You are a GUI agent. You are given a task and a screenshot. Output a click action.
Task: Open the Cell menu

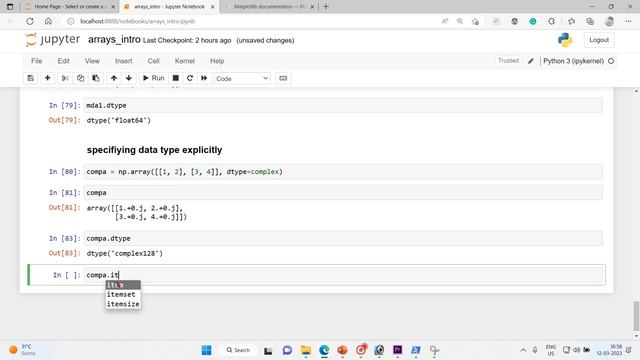[x=153, y=61]
